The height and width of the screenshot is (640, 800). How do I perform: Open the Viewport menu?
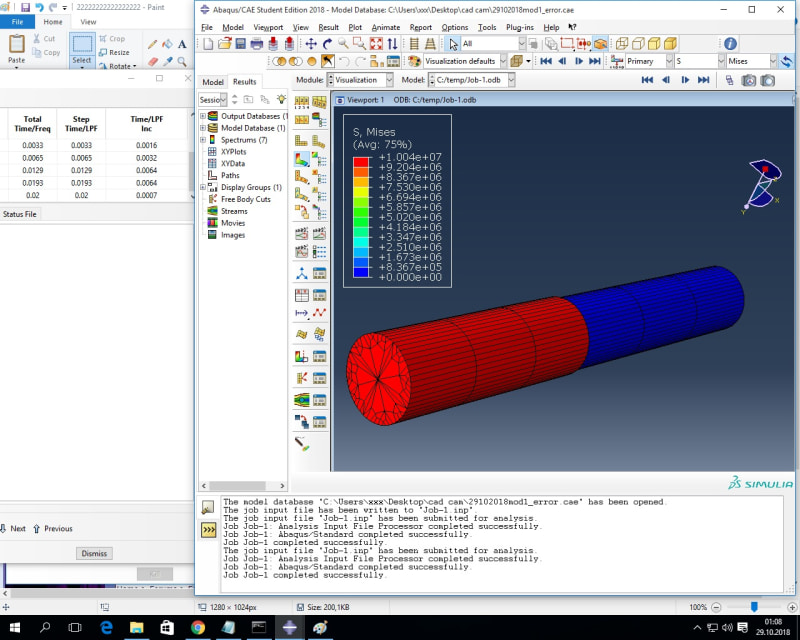[268, 27]
